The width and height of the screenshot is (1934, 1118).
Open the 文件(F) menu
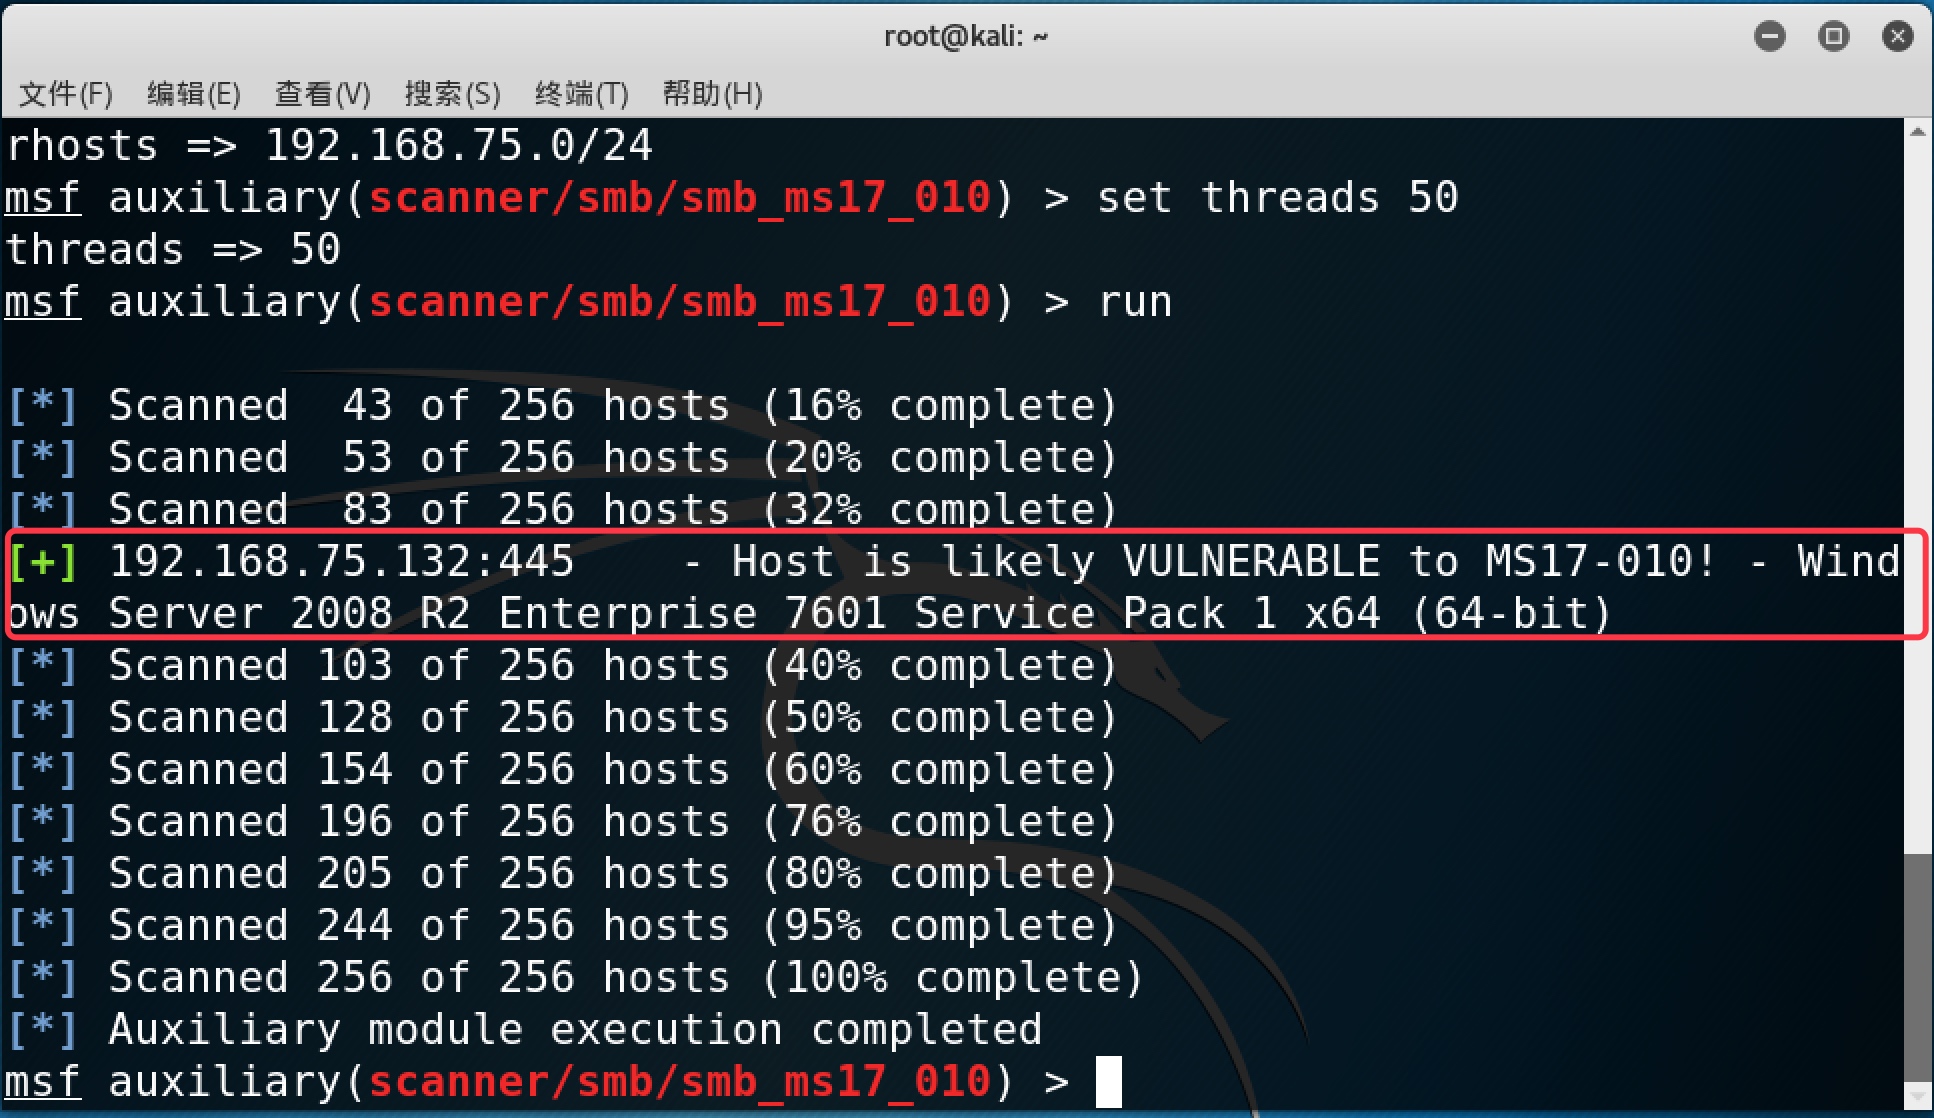(x=66, y=93)
